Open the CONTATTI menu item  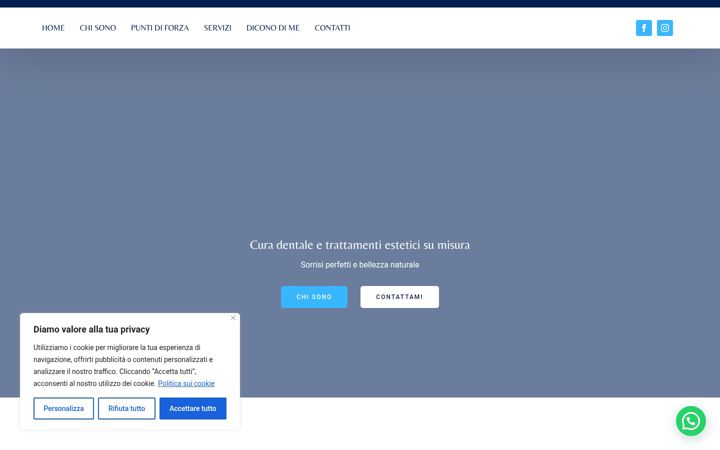point(332,28)
